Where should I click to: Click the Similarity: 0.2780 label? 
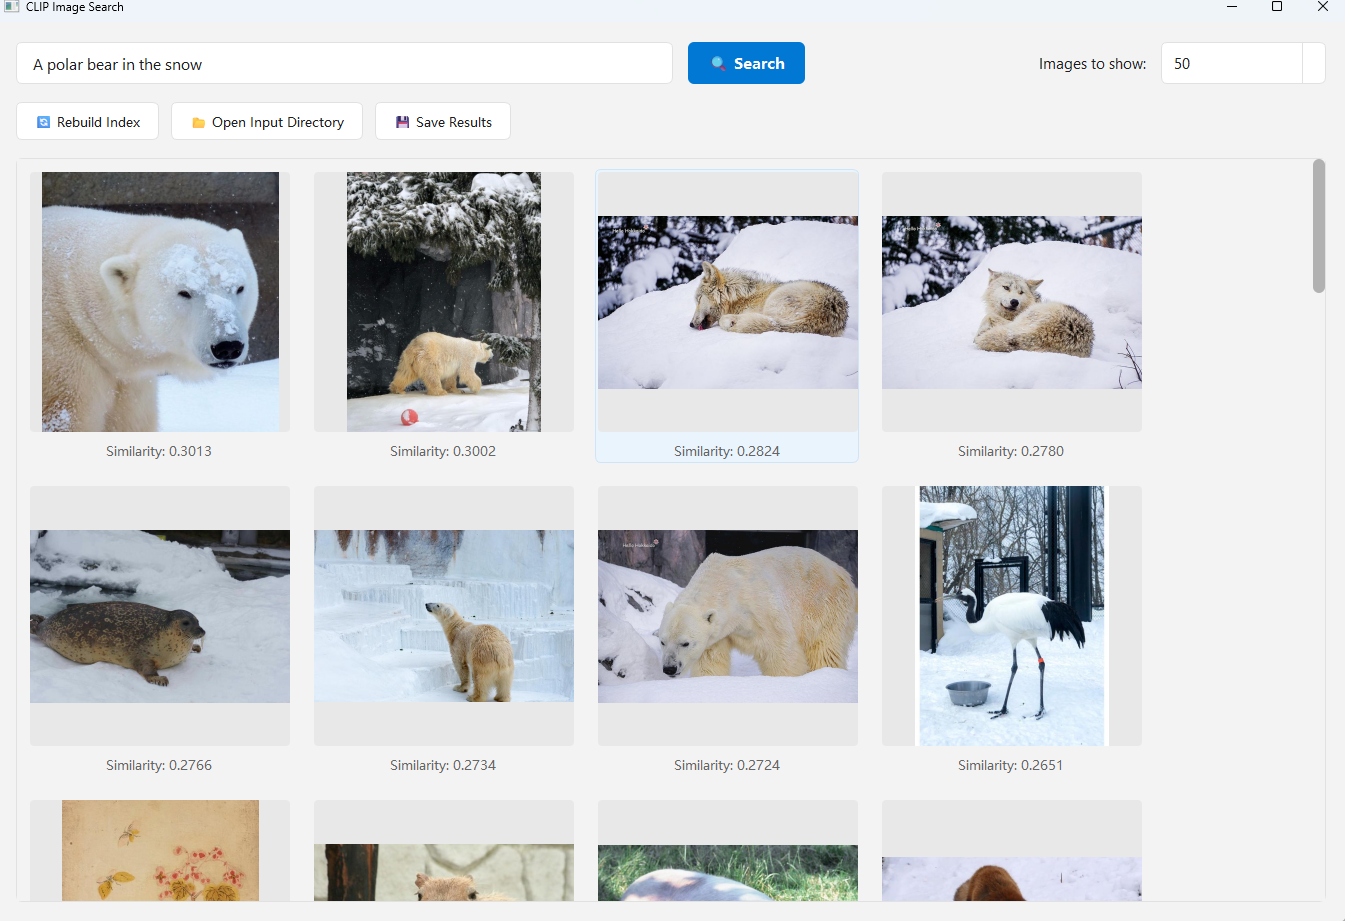click(1011, 451)
